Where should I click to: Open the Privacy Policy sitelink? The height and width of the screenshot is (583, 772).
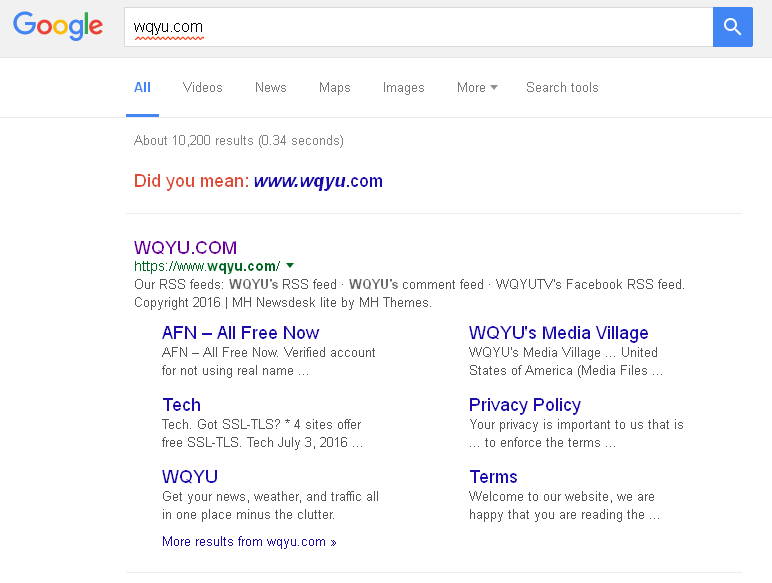525,405
